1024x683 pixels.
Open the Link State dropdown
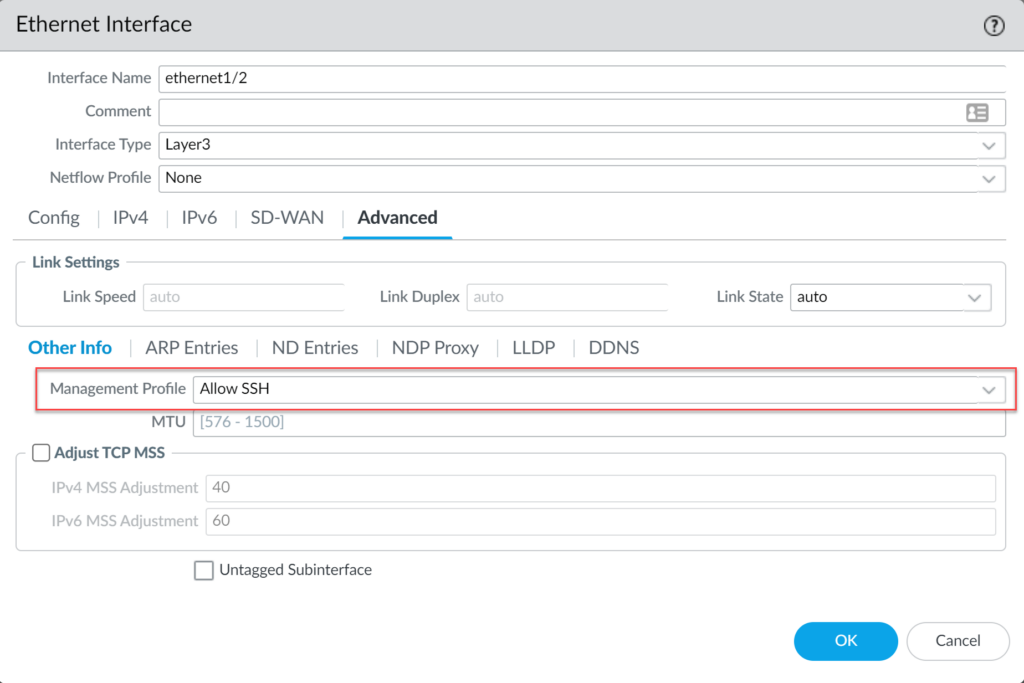tap(890, 297)
